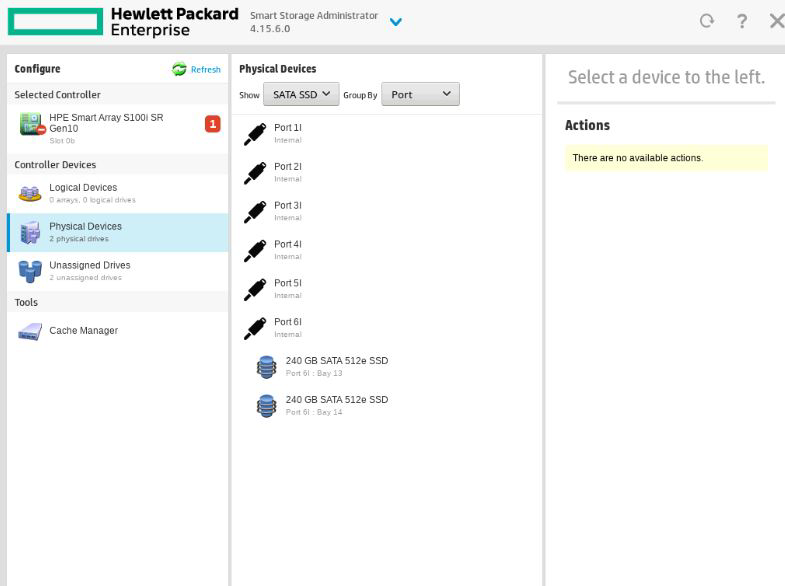Click the refresh icon in the top bar
Image resolution: width=785 pixels, height=586 pixels.
pyautogui.click(x=707, y=21)
